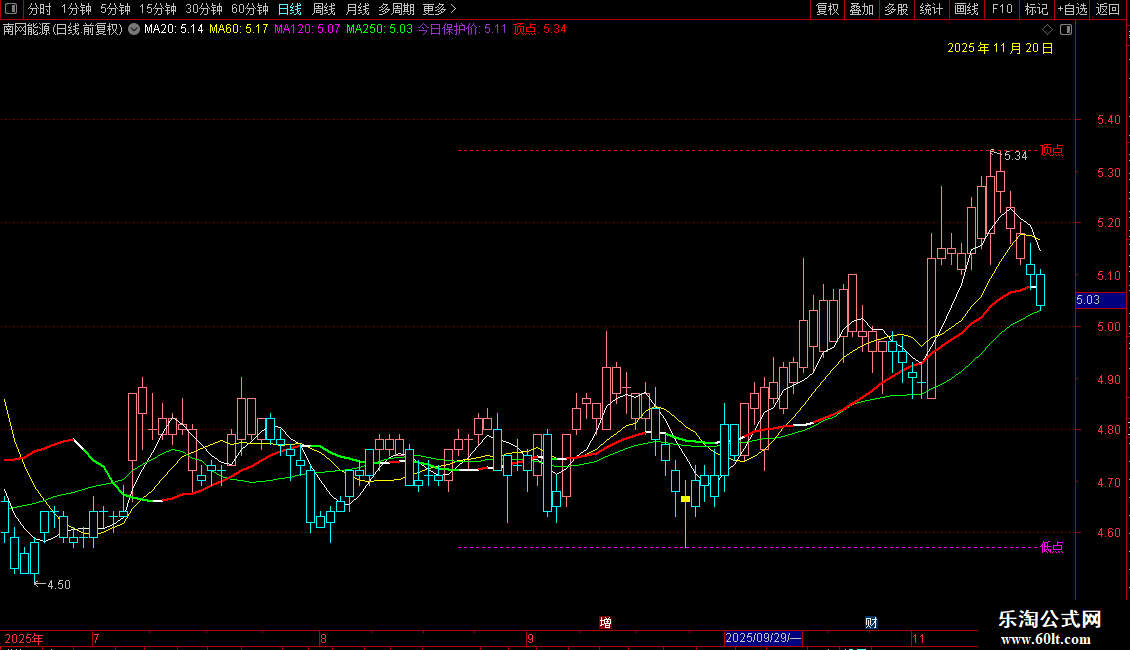Click the 5.10 price axis label
Screen dimensions: 1130x650
point(1108,275)
